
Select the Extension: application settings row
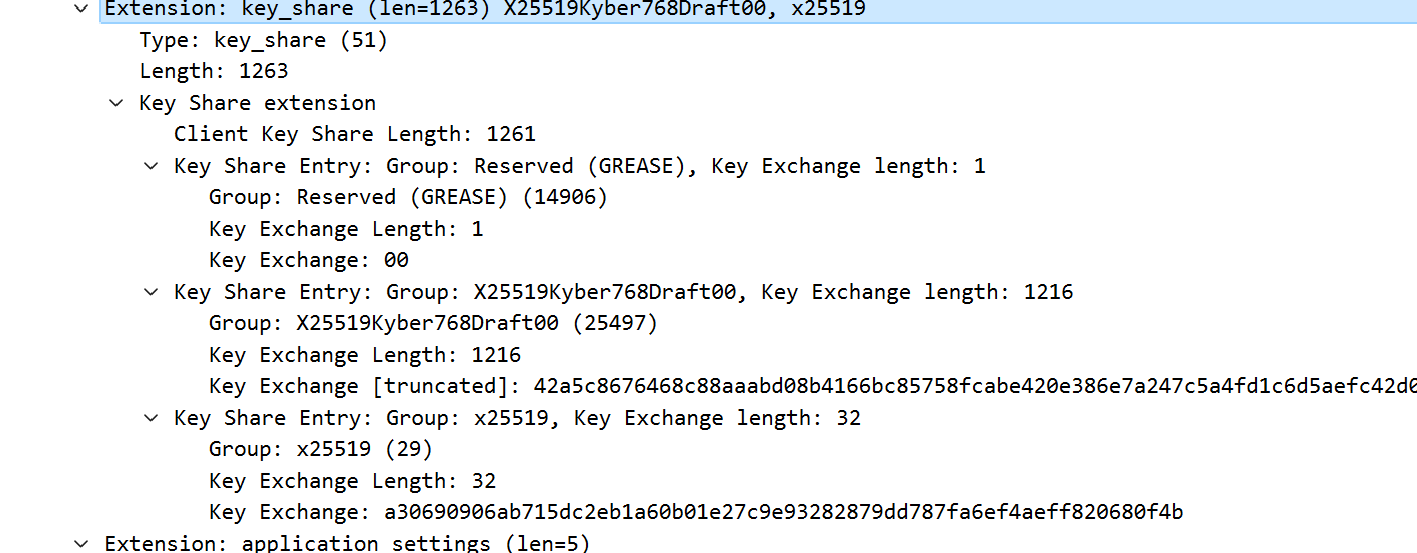tap(346, 543)
